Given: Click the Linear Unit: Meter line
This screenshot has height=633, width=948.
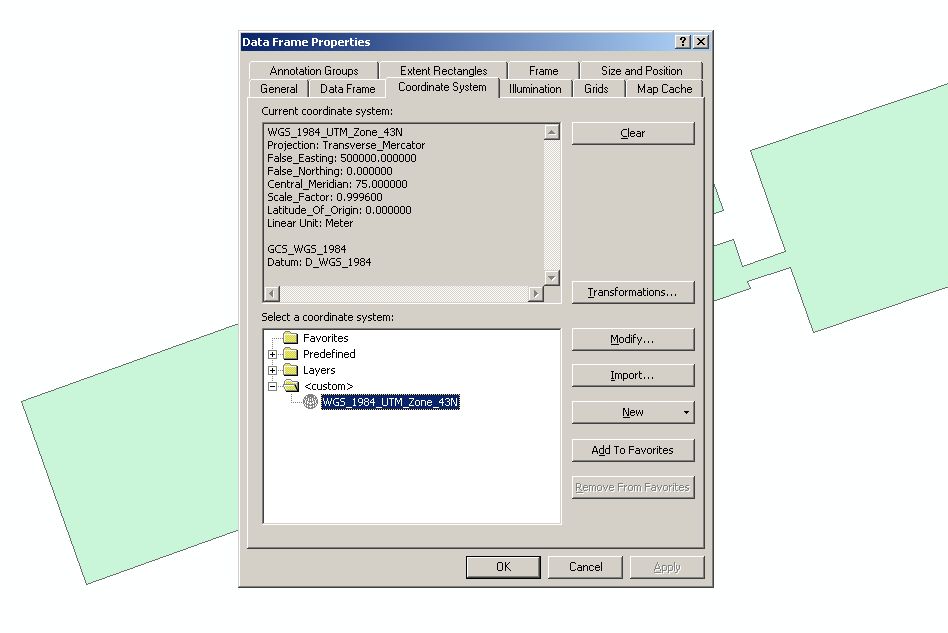Looking at the screenshot, I should pos(310,223).
